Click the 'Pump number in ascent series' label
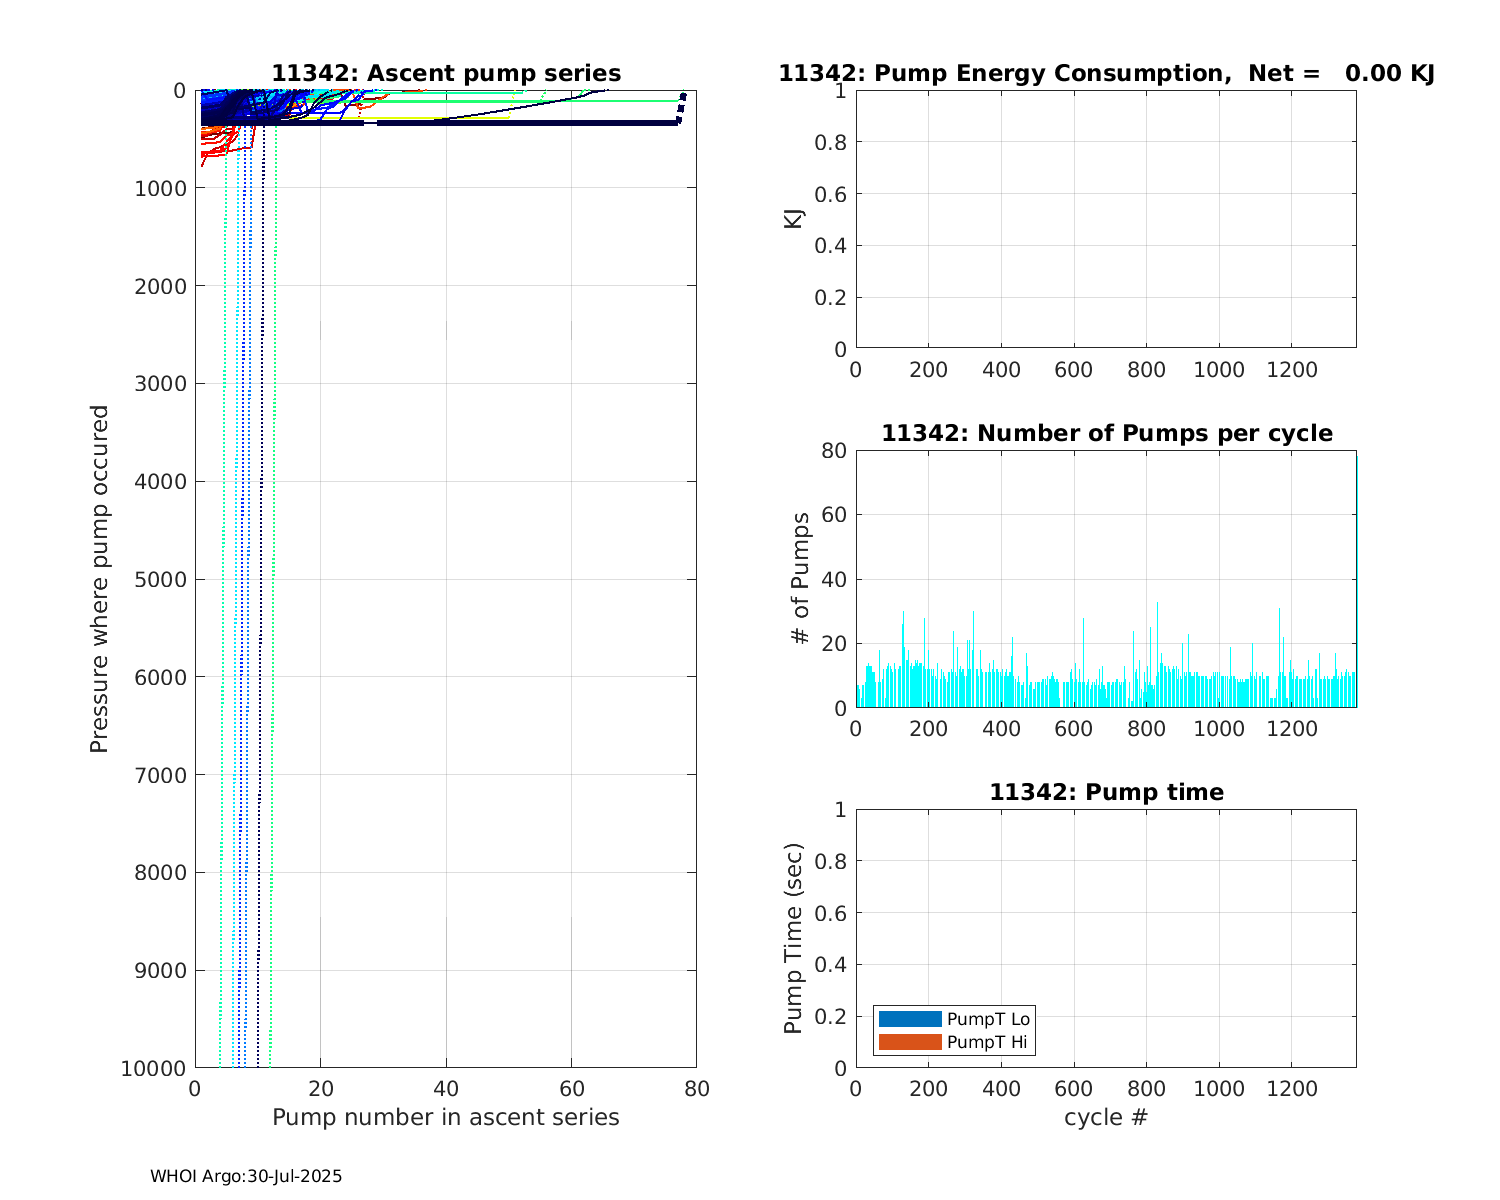 coord(446,1117)
